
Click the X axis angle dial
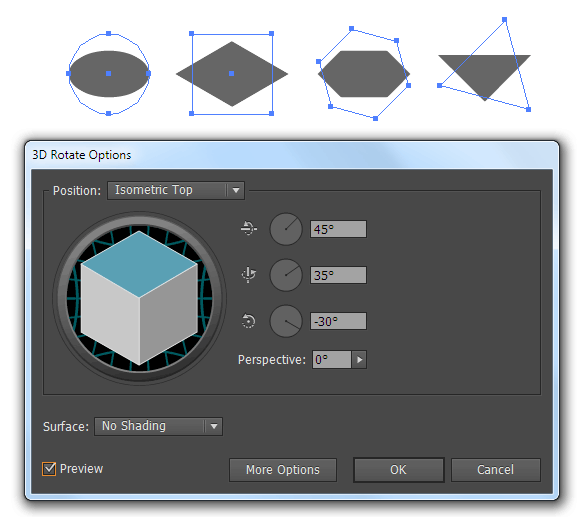pos(286,229)
